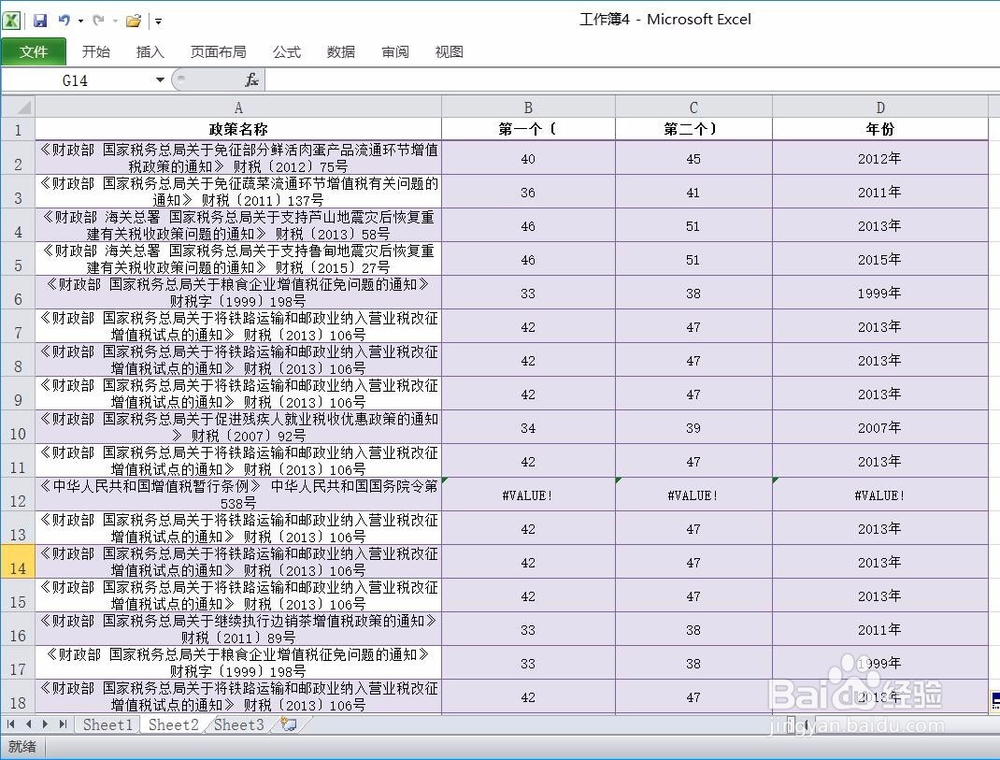Select highlighted row 14 header

(18, 562)
